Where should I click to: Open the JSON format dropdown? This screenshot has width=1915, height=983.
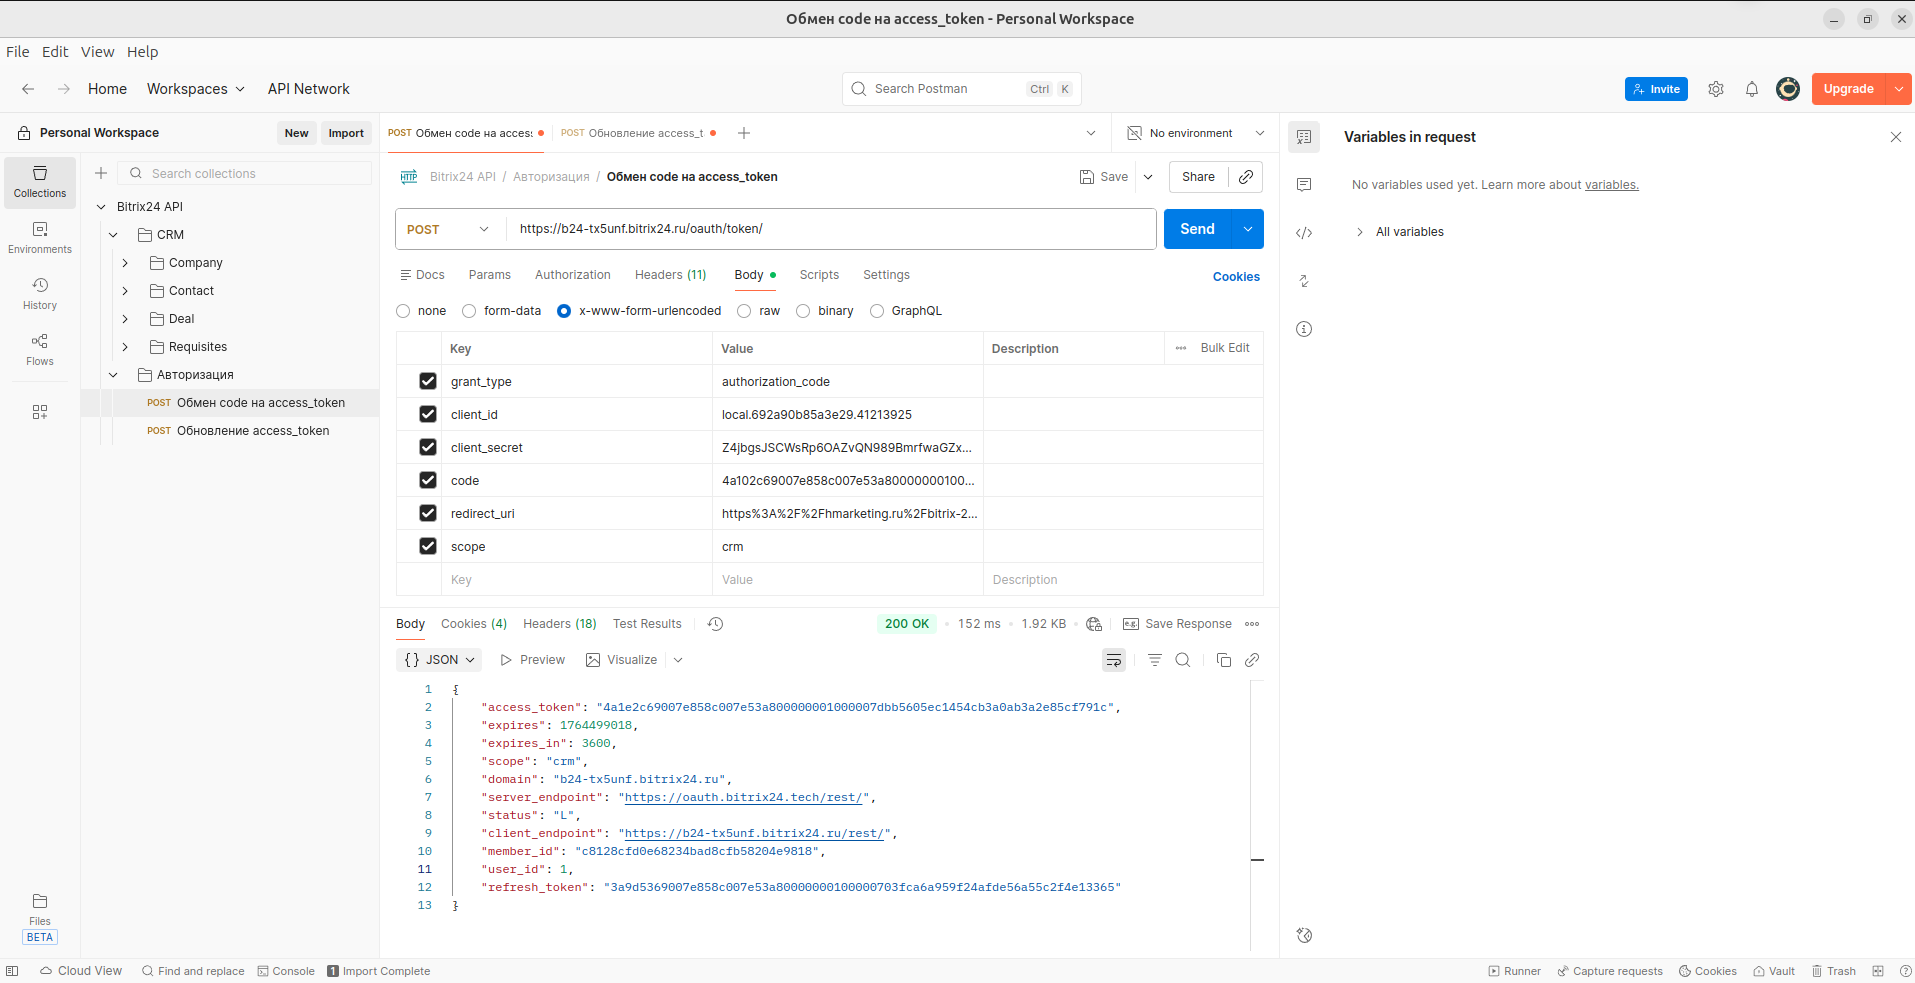point(440,660)
